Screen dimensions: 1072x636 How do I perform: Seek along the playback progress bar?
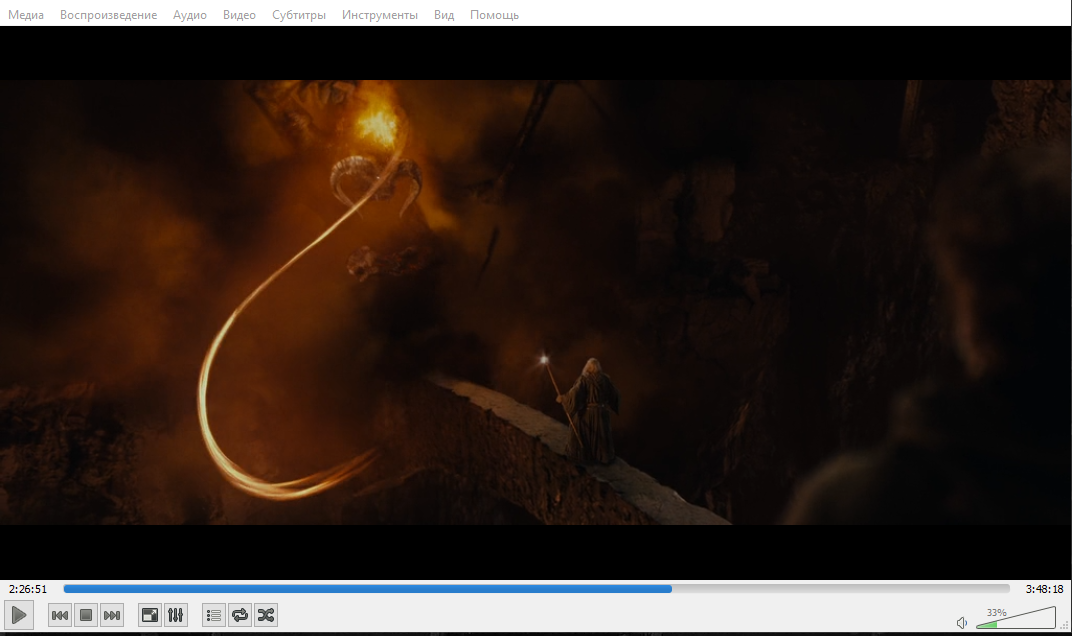tap(537, 588)
